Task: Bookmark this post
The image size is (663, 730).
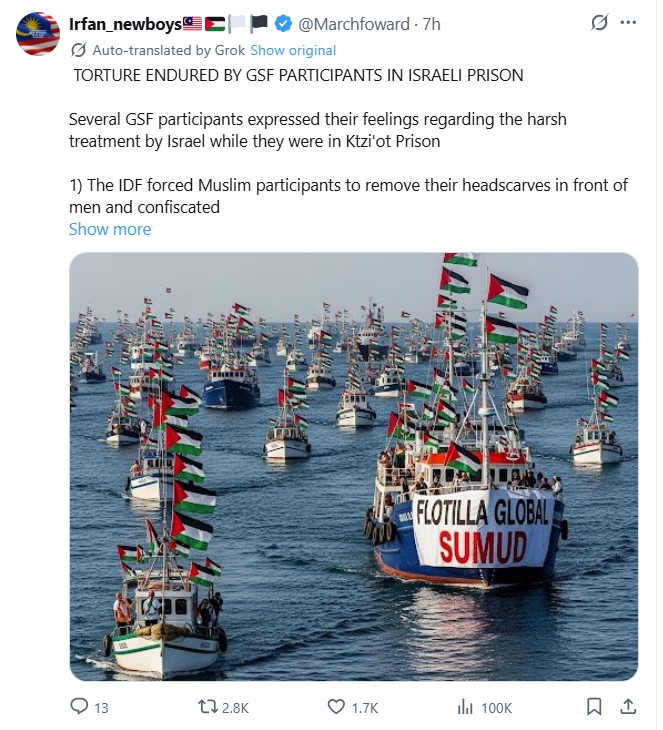Action: tap(594, 707)
